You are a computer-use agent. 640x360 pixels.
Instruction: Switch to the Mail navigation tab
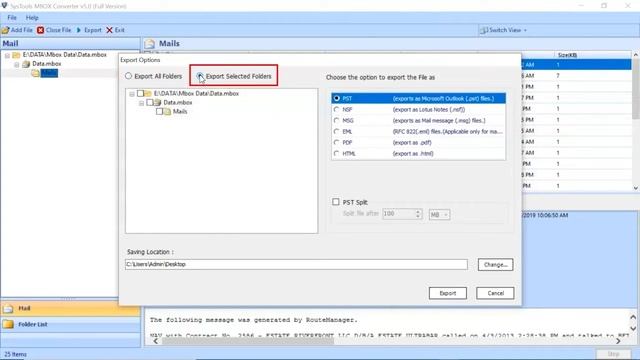(x=70, y=309)
